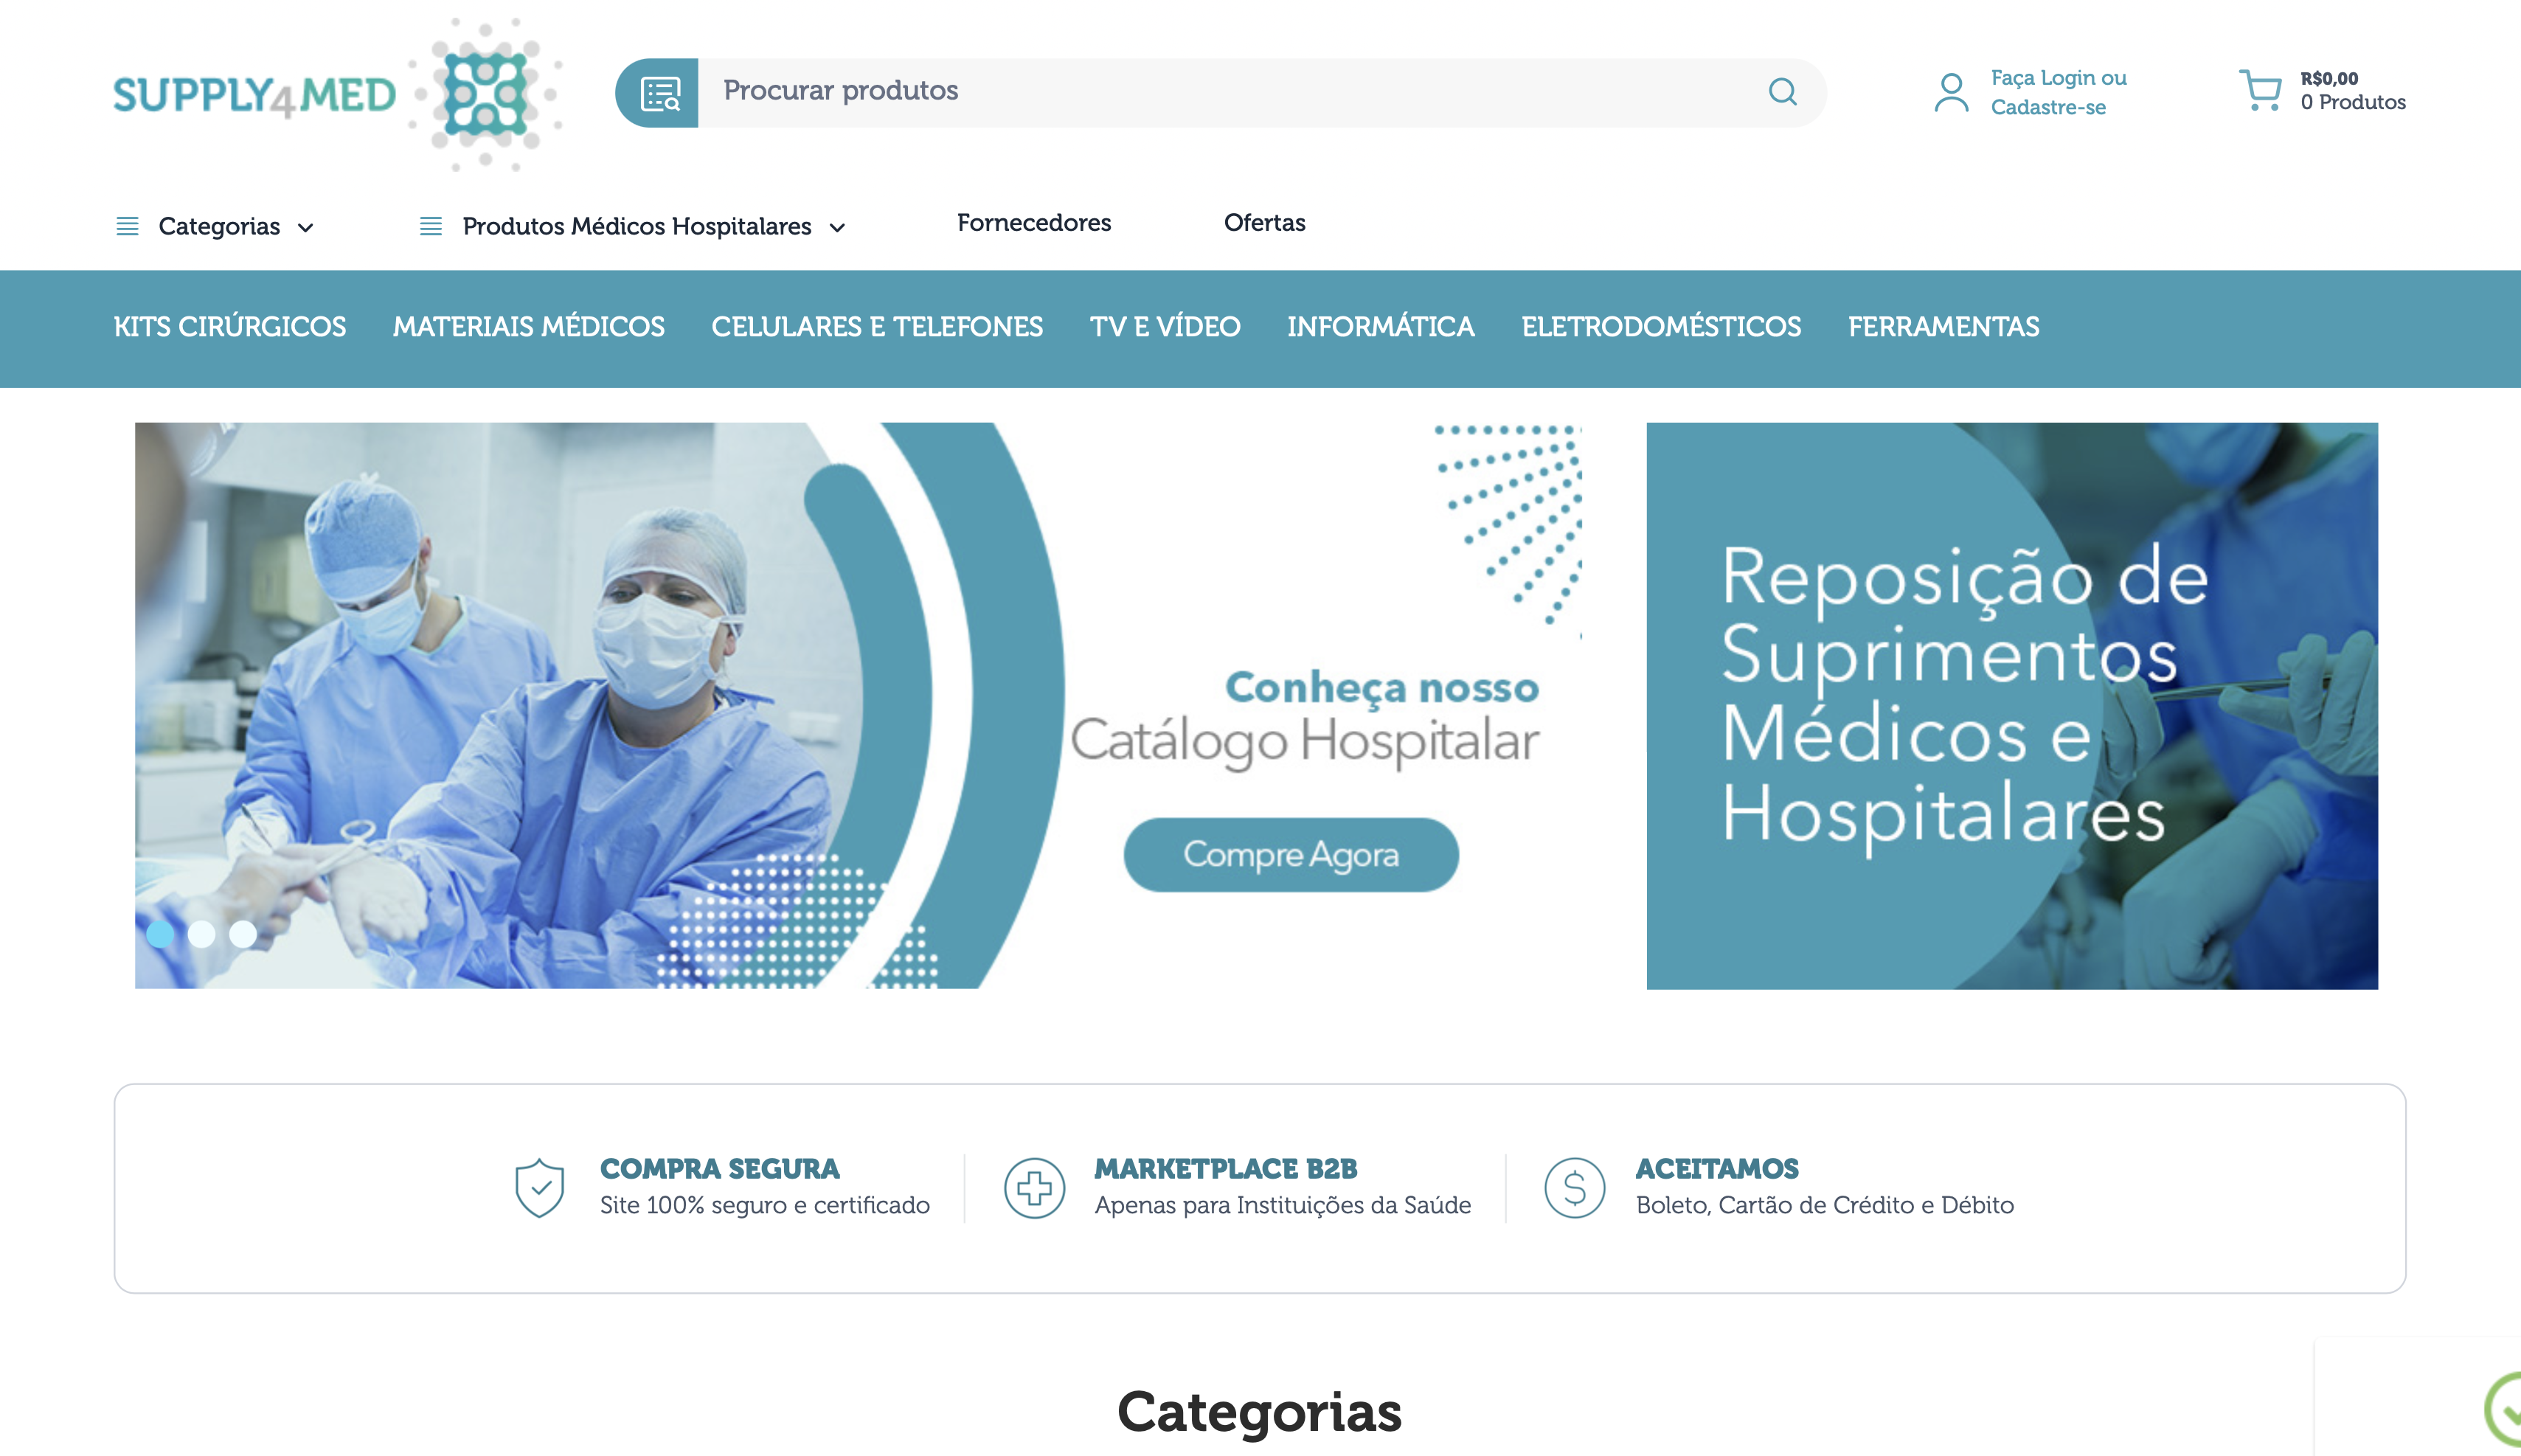Click the magnifier search icon
This screenshot has width=2521, height=1456.
point(1782,92)
